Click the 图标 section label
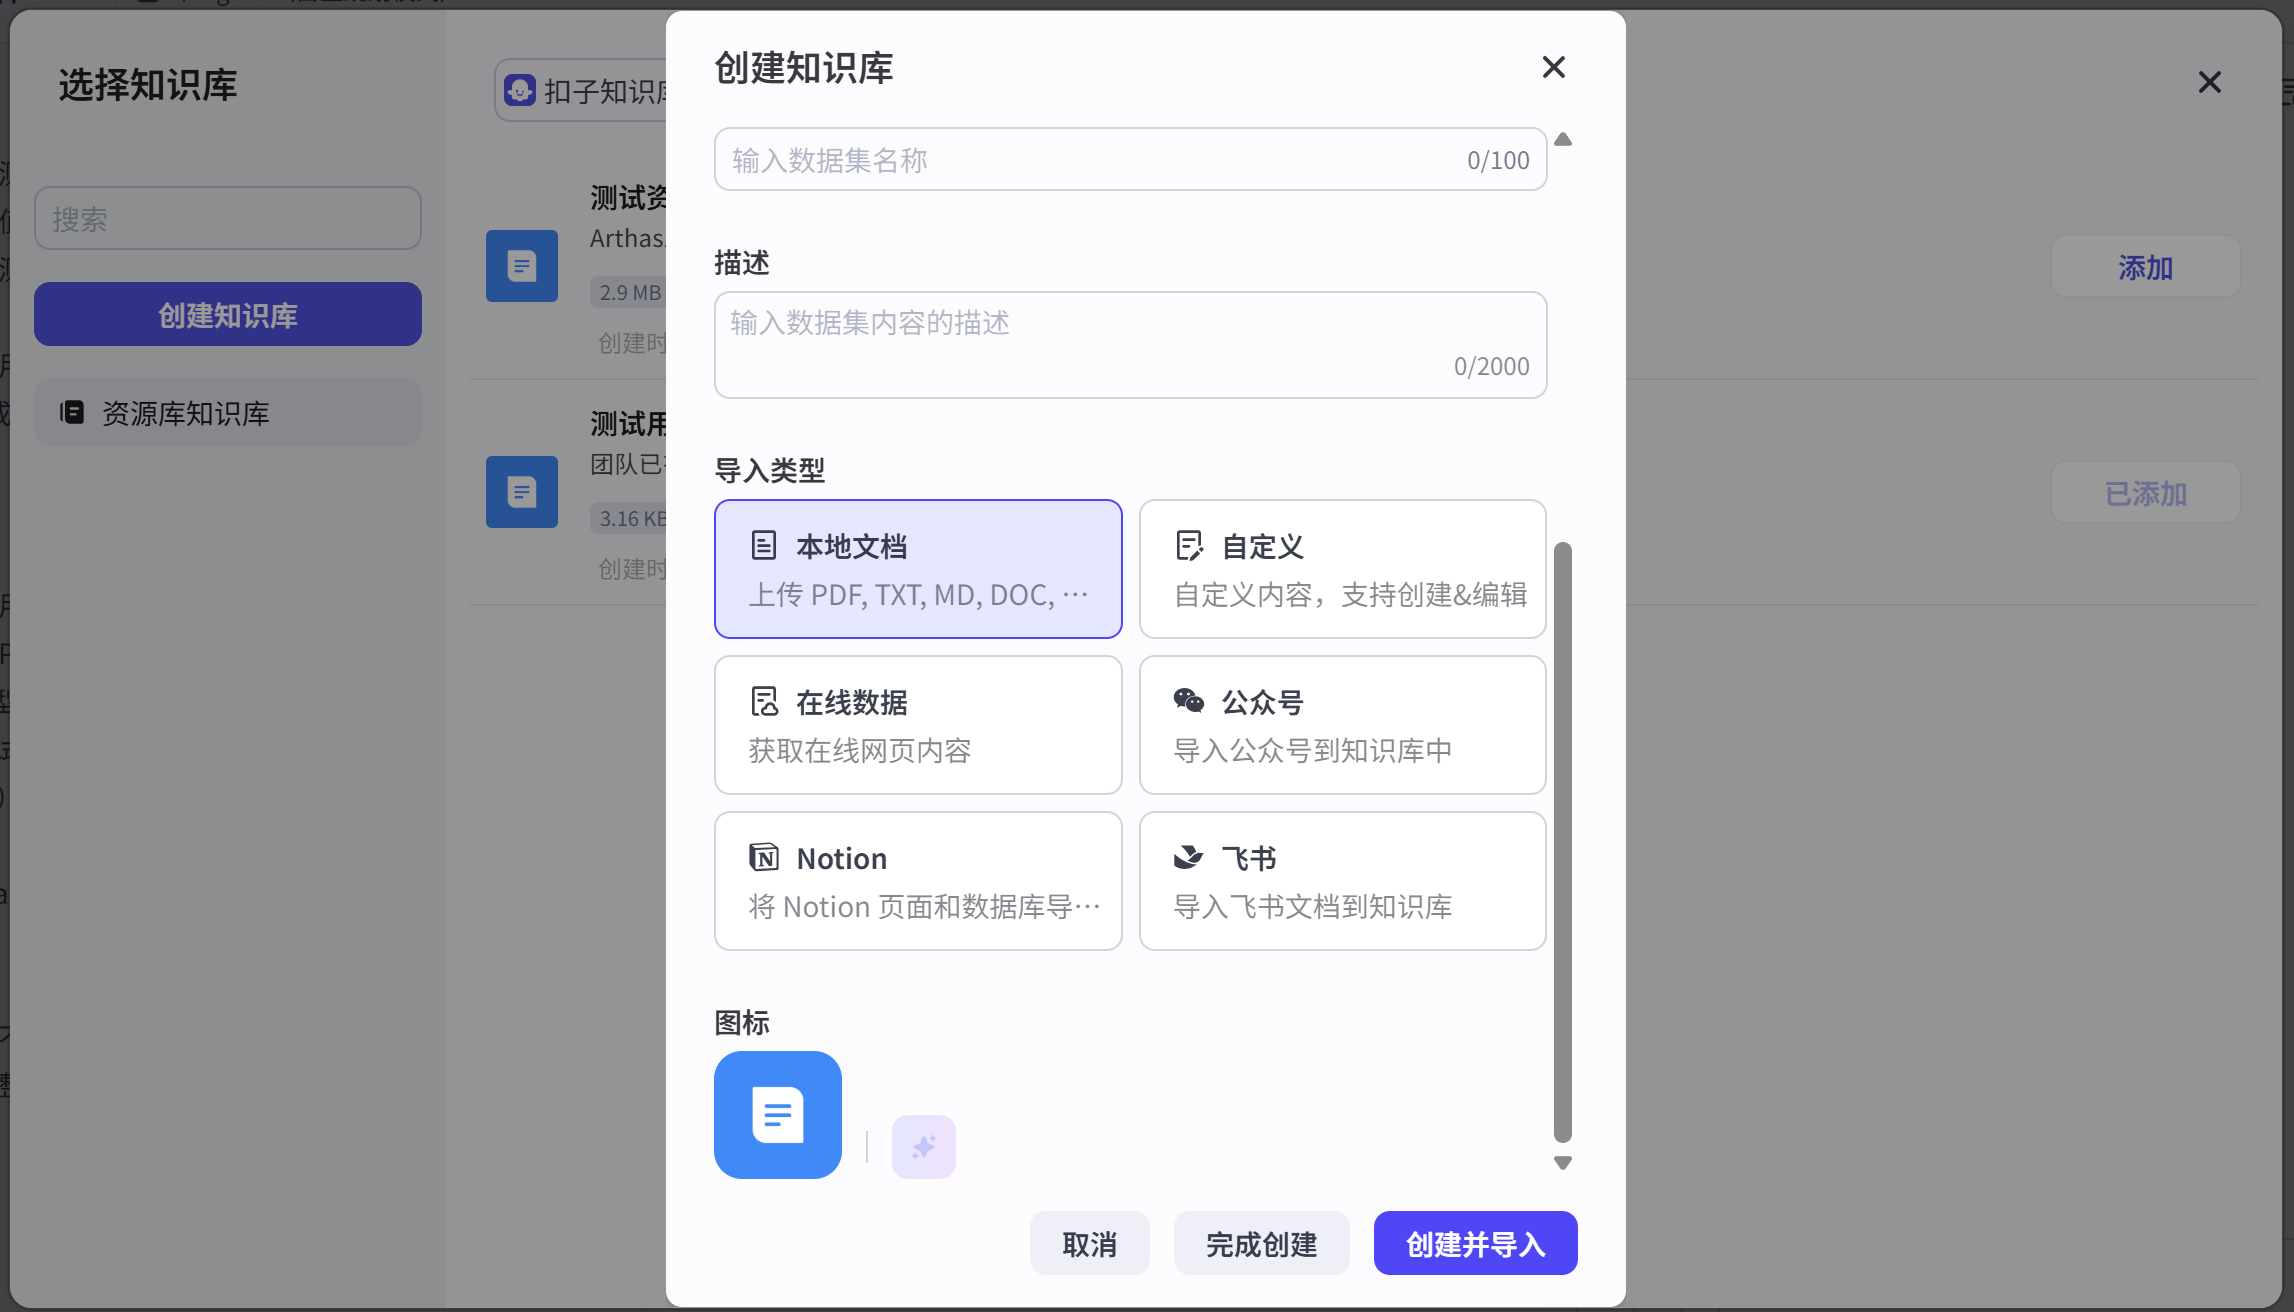 742,1022
